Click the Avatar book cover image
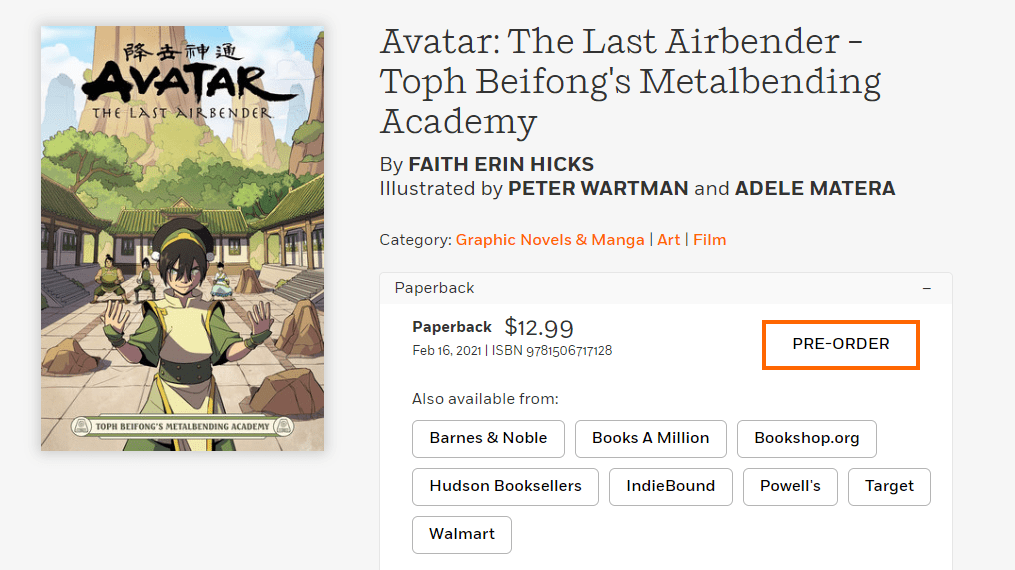1015x570 pixels. tap(182, 238)
